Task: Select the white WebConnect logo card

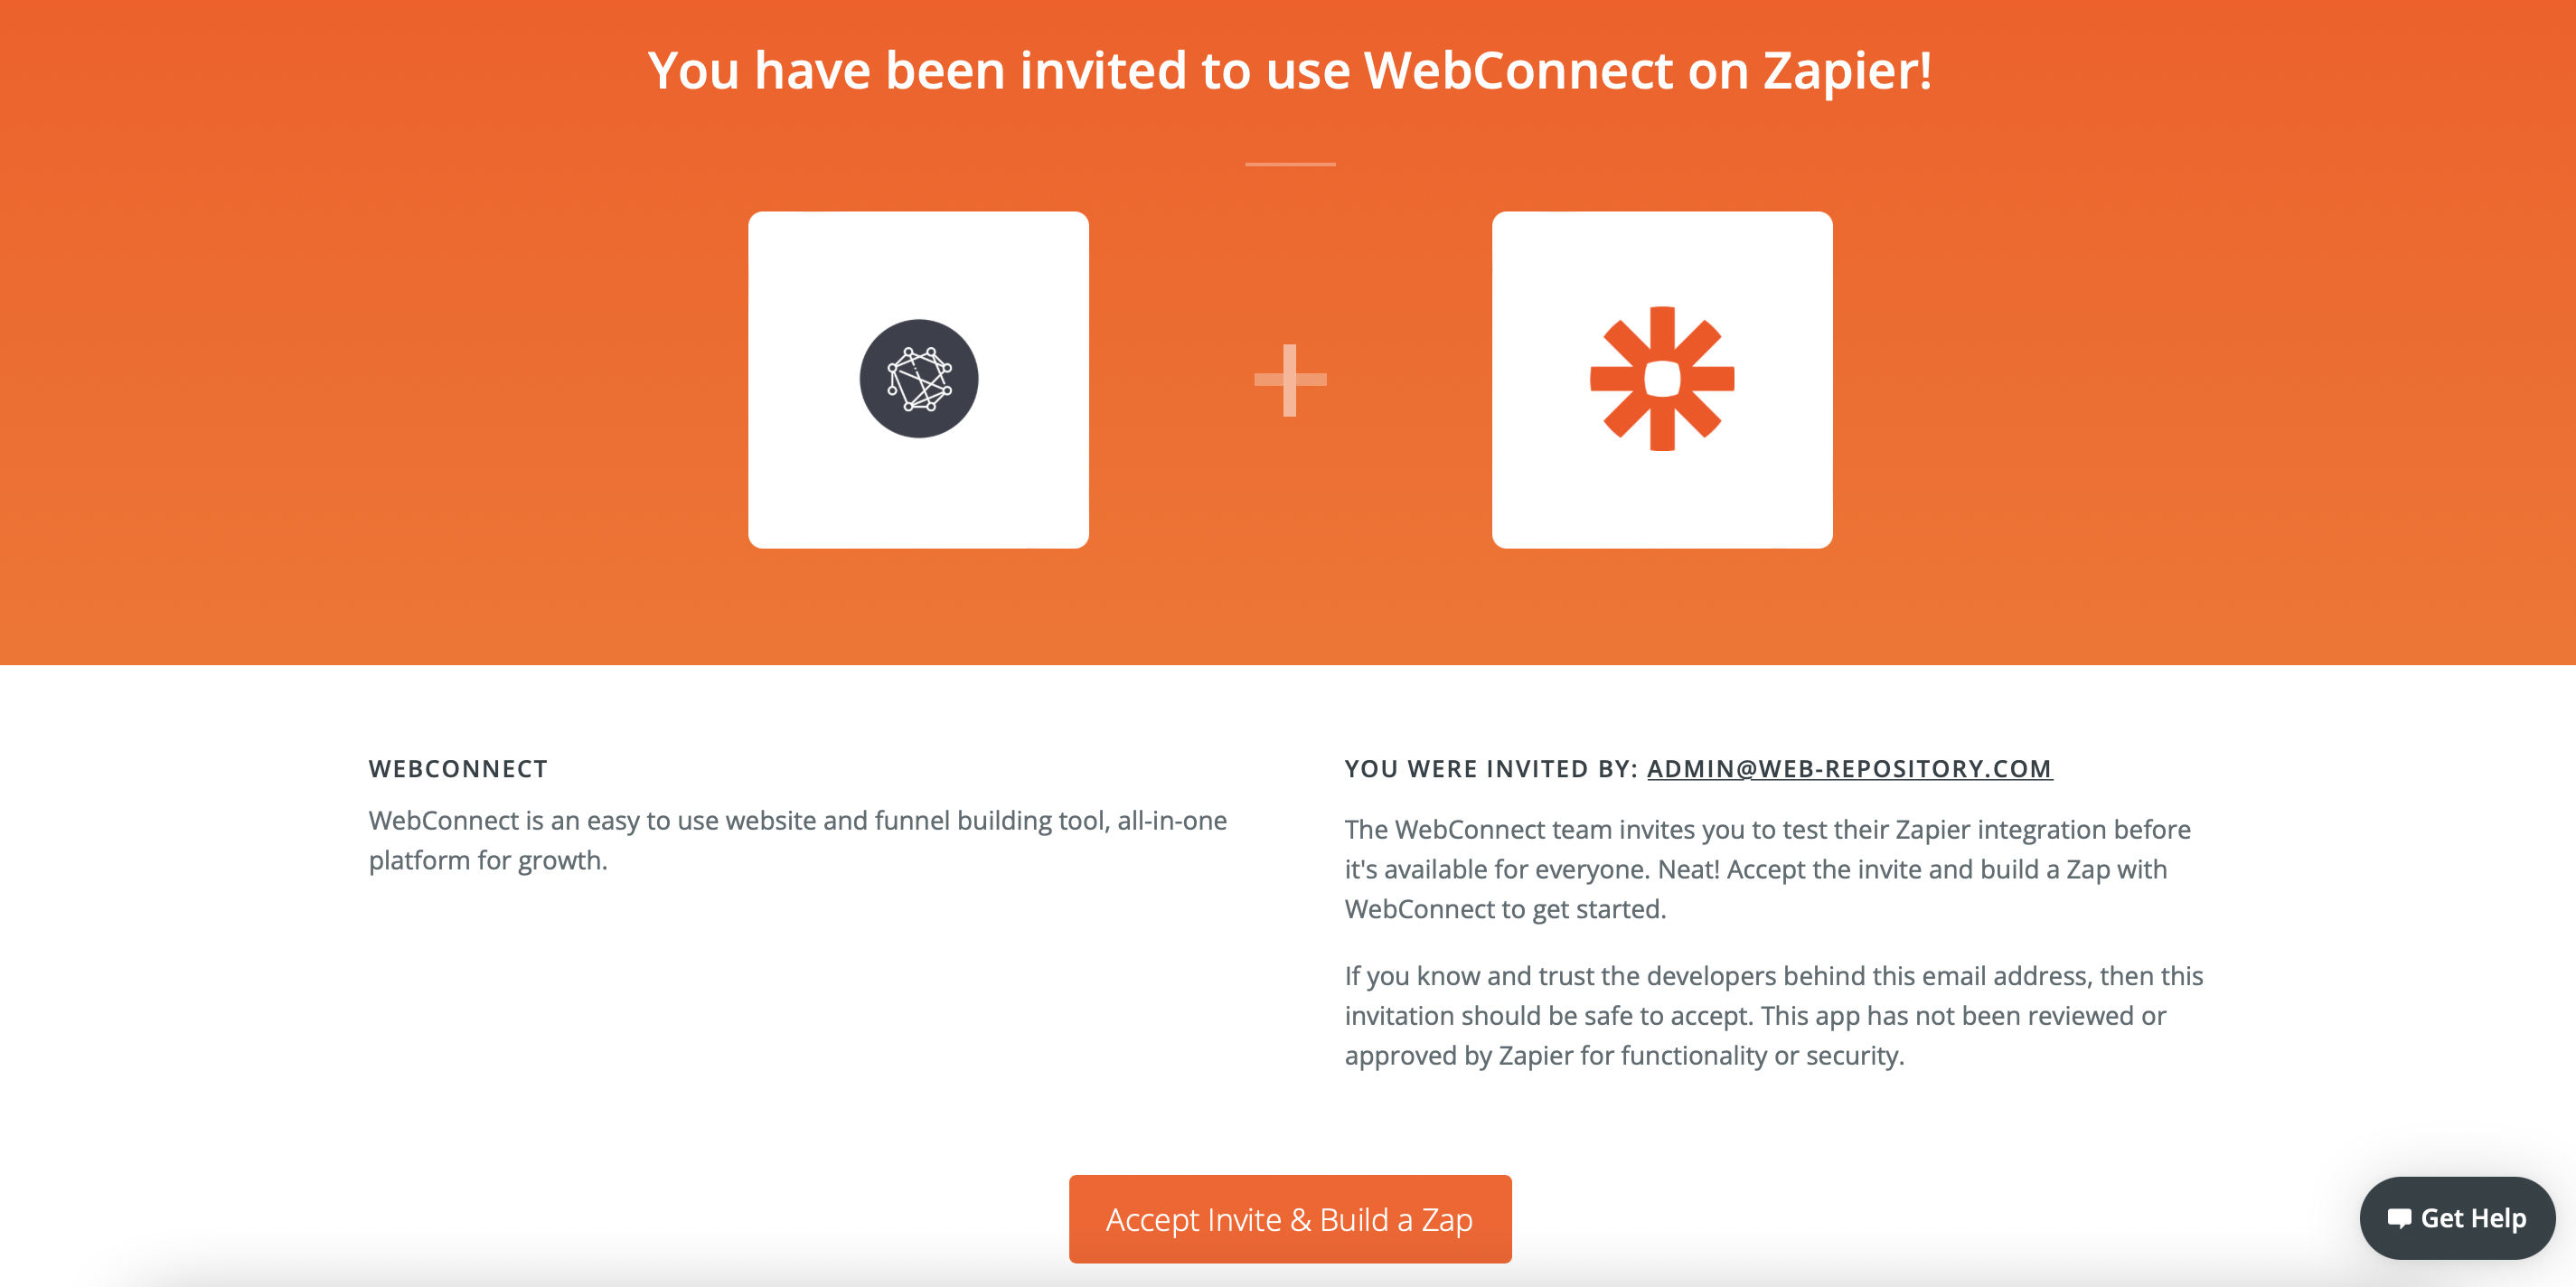Action: click(x=918, y=379)
